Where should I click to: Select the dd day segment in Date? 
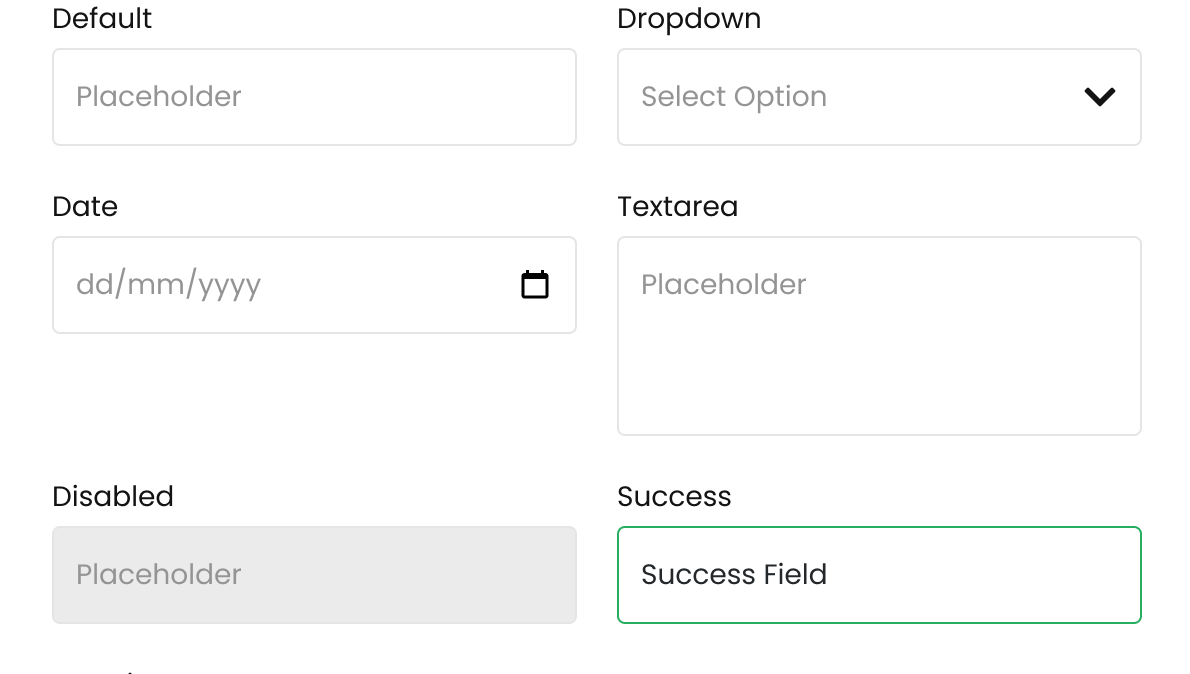(94, 285)
